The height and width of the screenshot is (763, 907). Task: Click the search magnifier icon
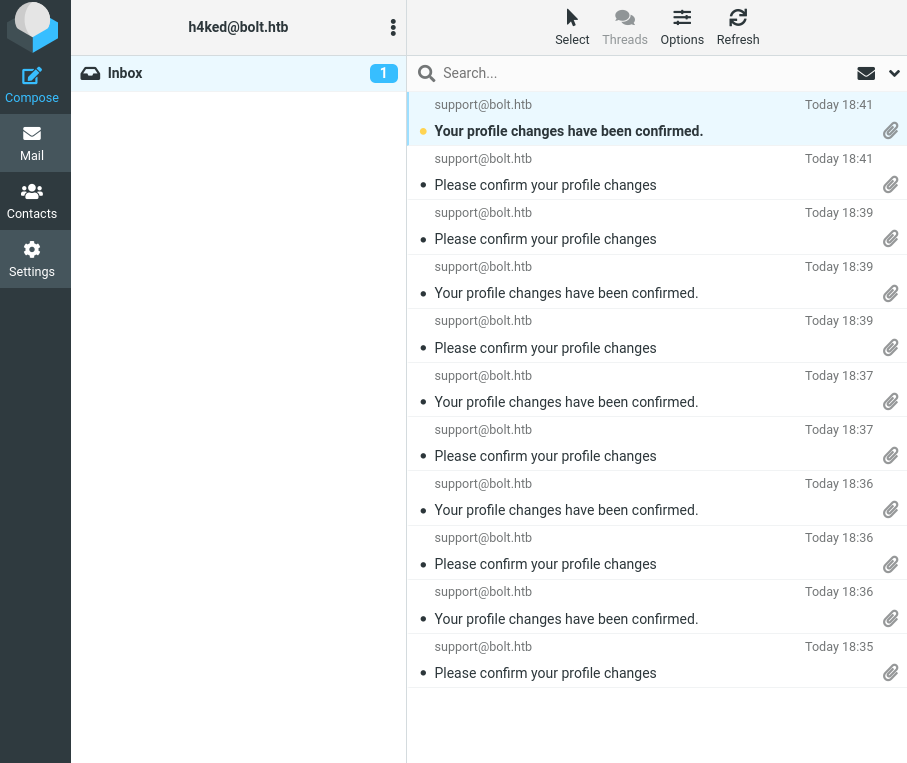426,73
